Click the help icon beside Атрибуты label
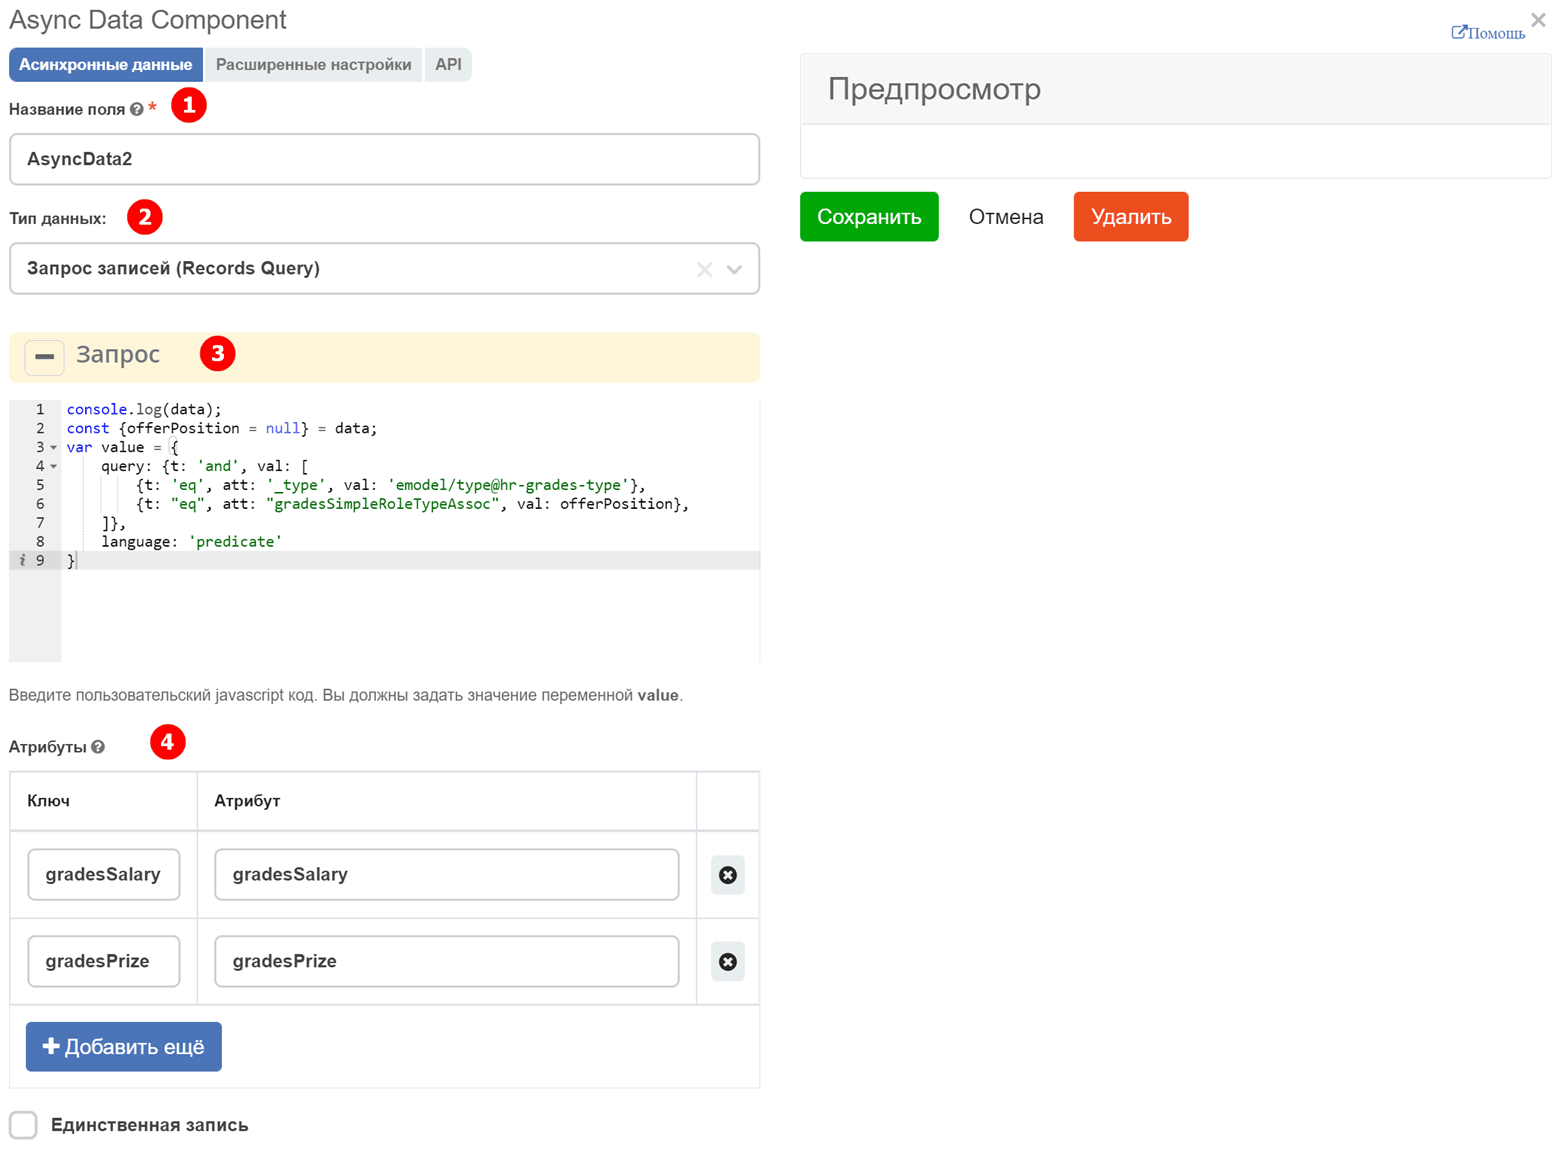1559x1171 pixels. pyautogui.click(x=98, y=747)
